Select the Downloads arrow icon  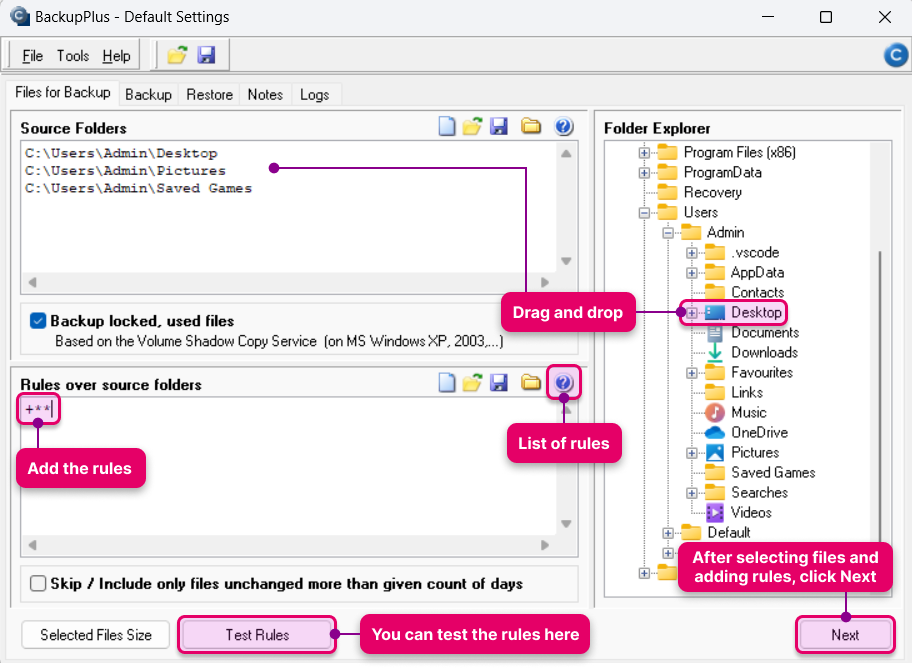(x=715, y=353)
